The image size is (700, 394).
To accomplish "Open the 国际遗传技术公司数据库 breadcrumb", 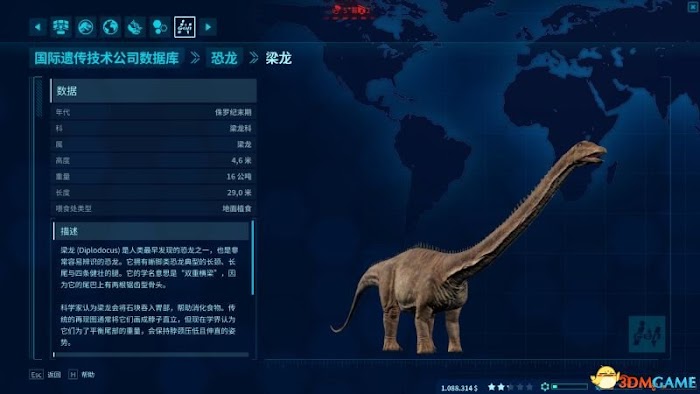I will (107, 58).
